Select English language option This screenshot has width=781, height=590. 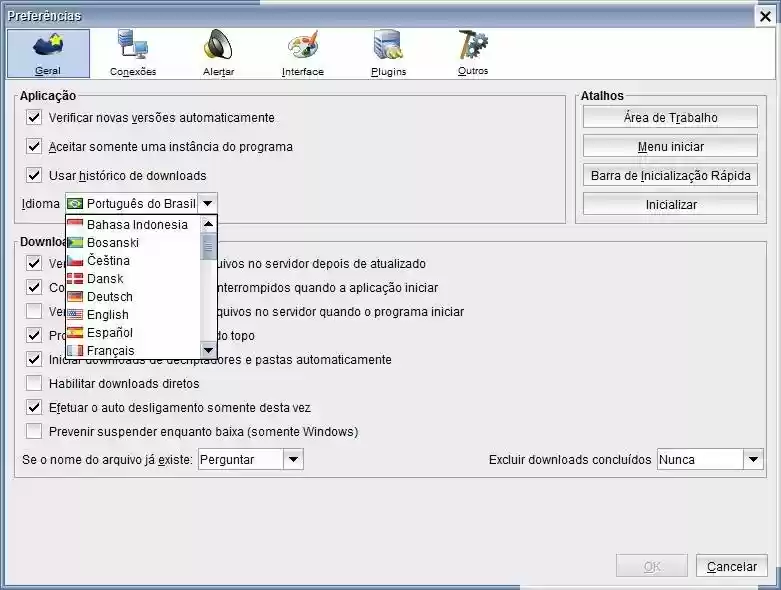pyautogui.click(x=133, y=315)
